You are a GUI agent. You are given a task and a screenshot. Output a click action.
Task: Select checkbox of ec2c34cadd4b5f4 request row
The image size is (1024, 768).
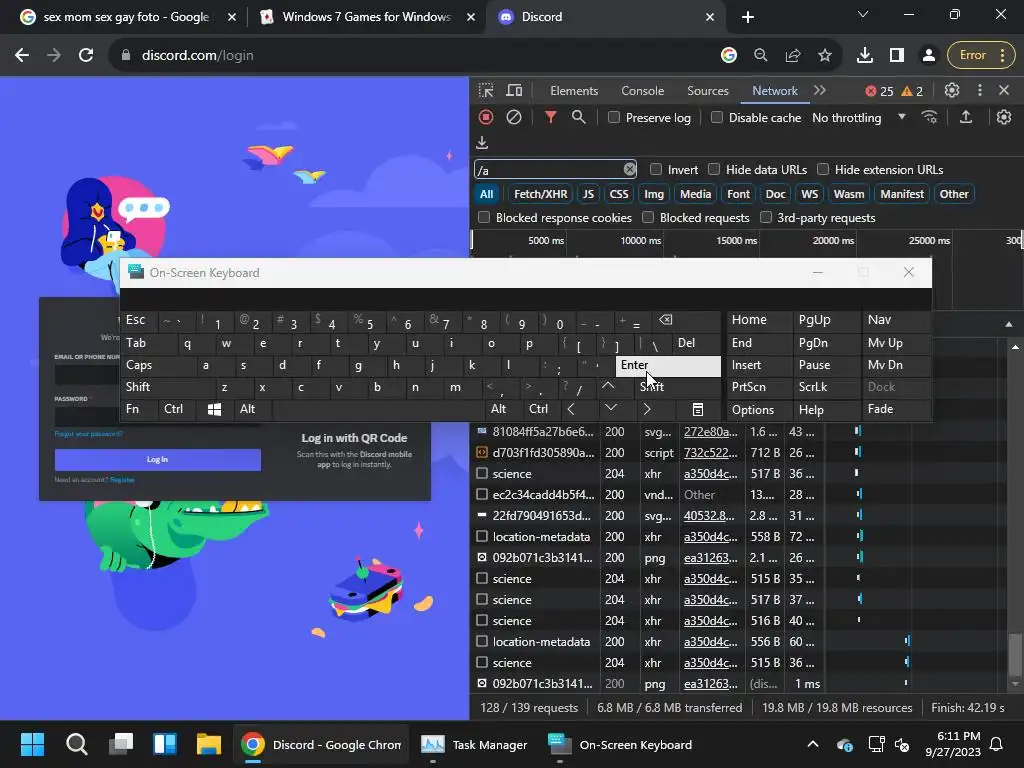(x=482, y=494)
